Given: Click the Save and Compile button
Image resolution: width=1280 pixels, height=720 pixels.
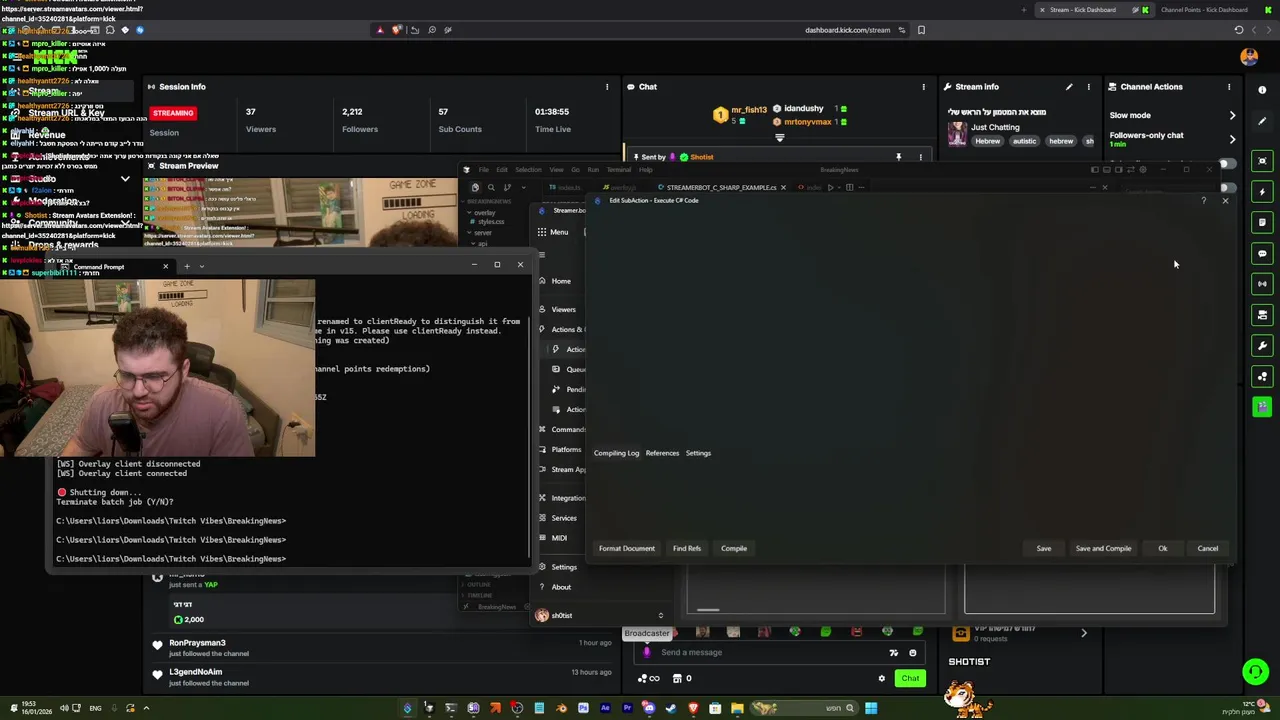Looking at the screenshot, I should (1104, 548).
